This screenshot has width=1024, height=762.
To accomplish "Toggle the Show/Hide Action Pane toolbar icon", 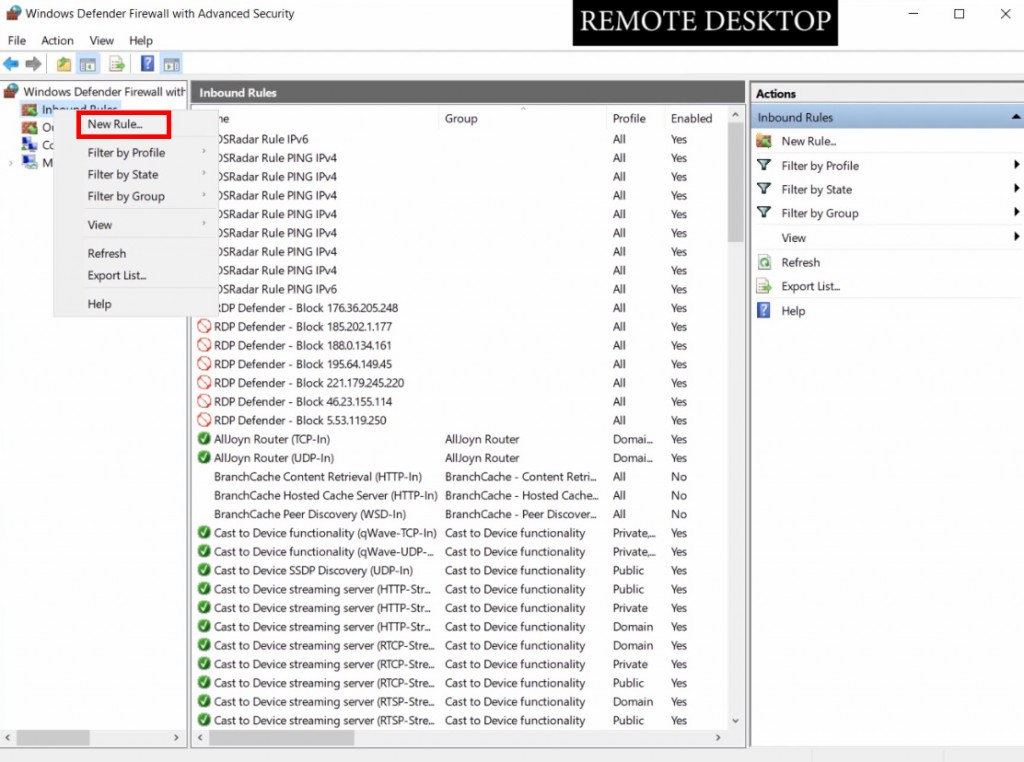I will [x=171, y=64].
